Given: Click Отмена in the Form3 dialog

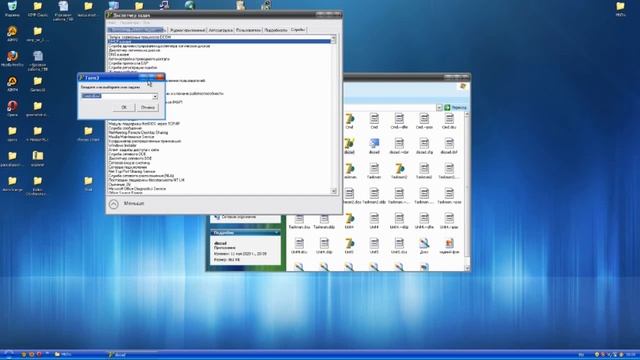Looking at the screenshot, I should coord(147,107).
